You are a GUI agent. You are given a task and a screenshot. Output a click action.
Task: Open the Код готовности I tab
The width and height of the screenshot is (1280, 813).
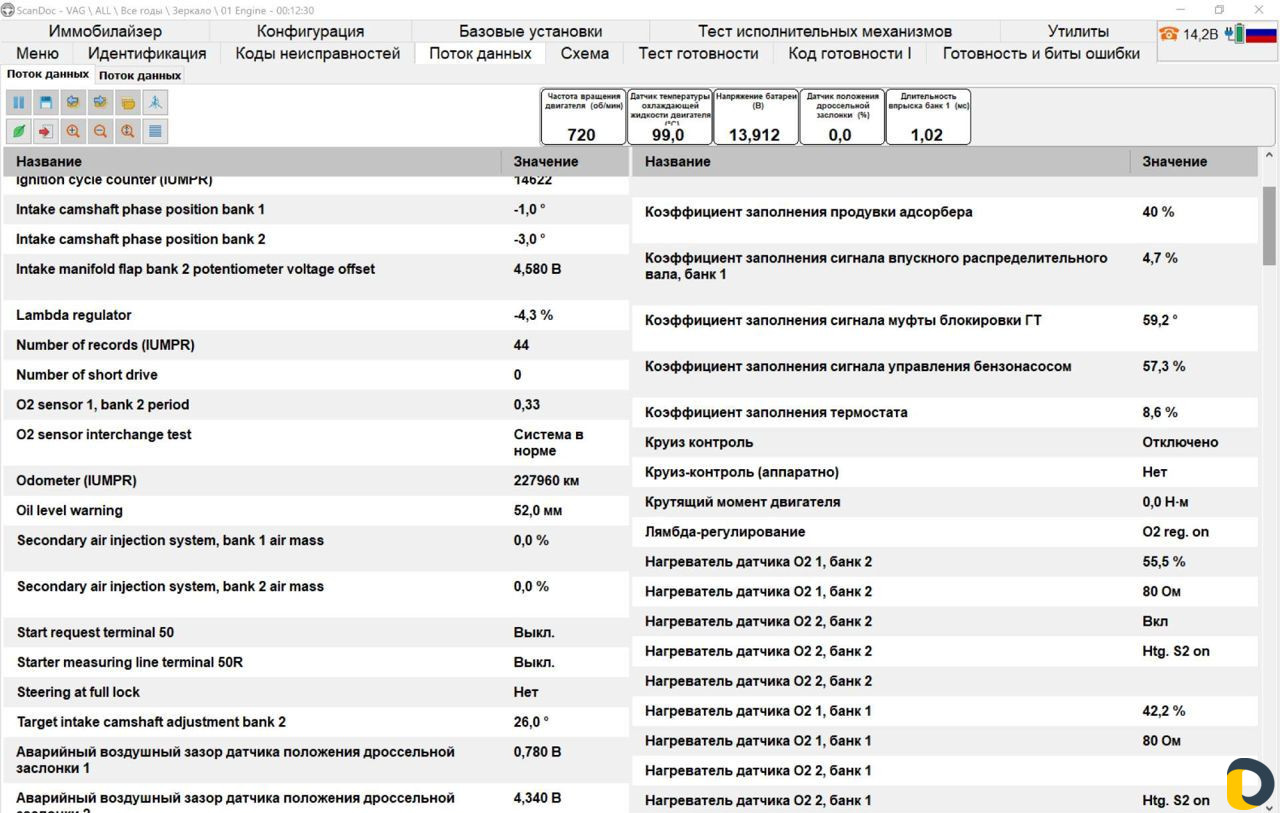tap(850, 53)
